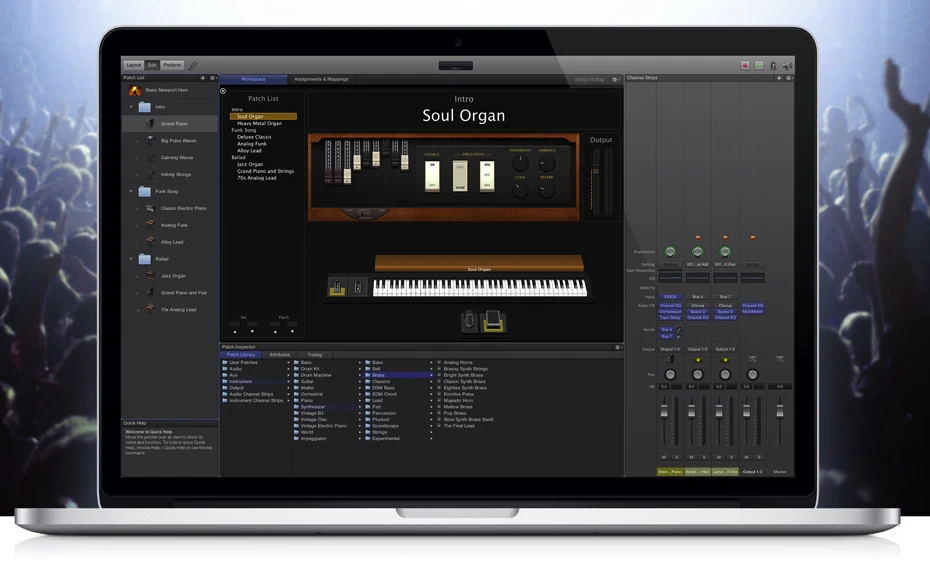Switch to Layout mode

point(134,65)
